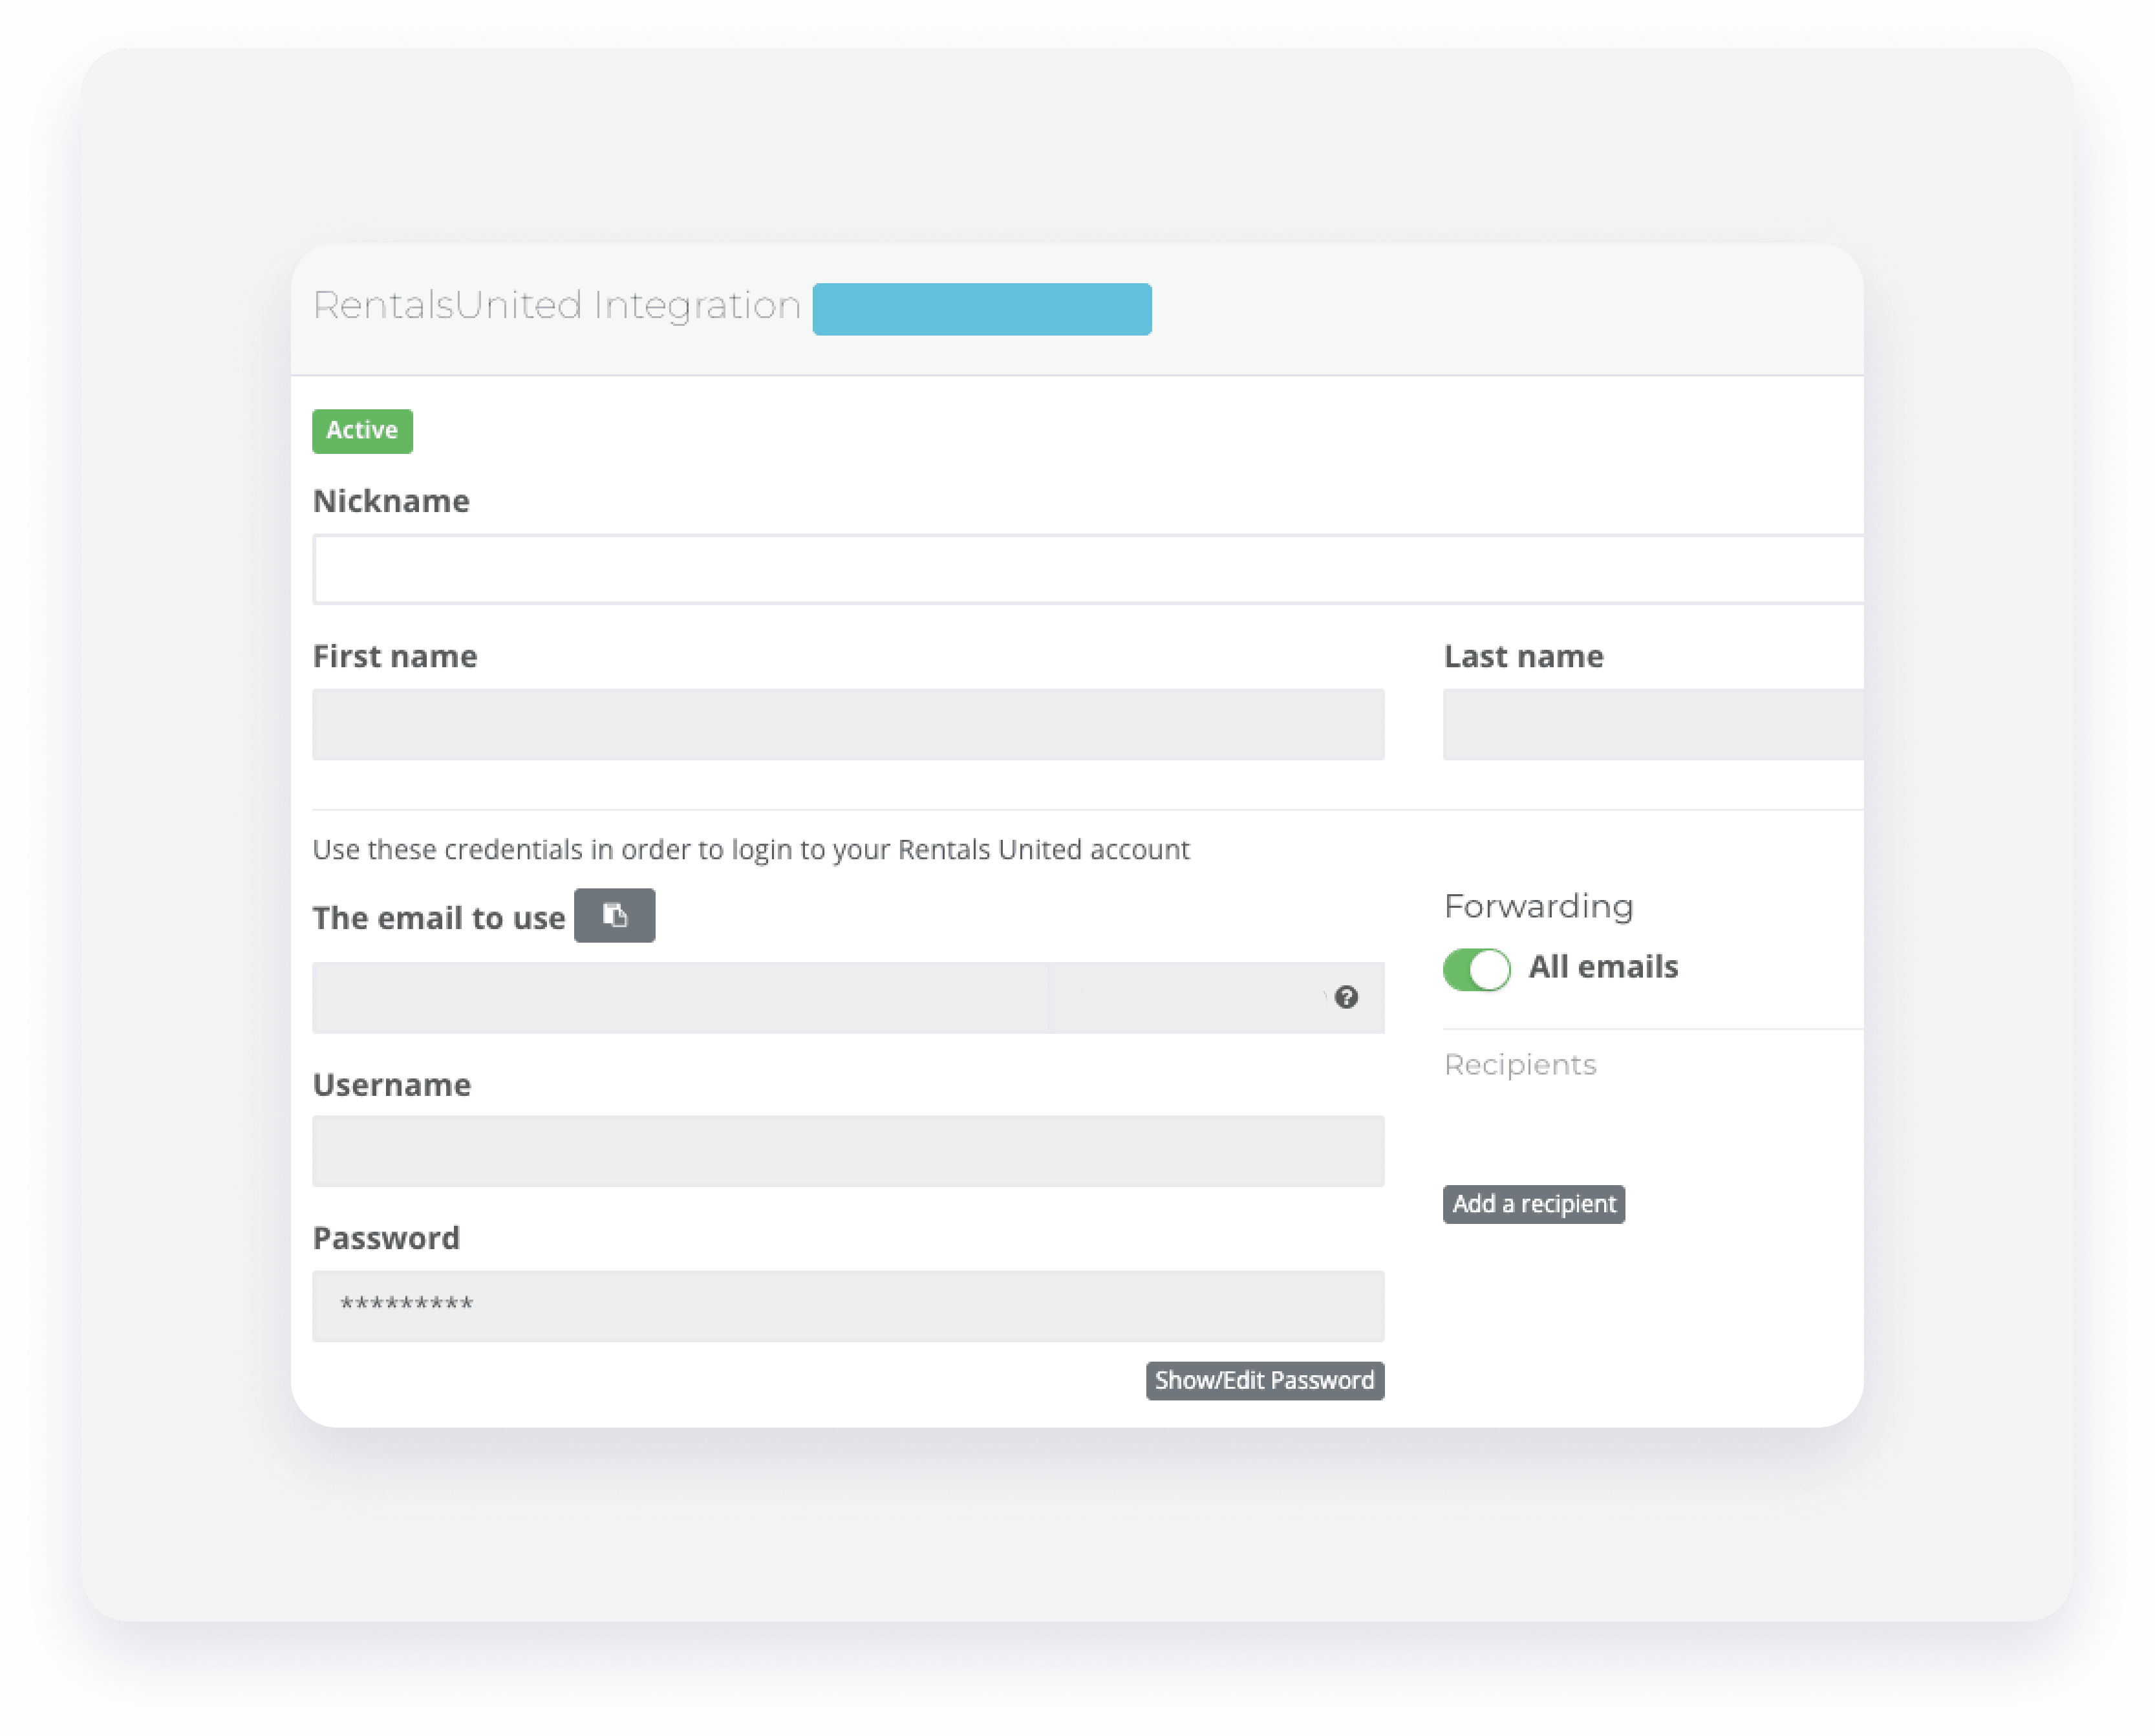Click the green Active status badge
Image resolution: width=2155 pixels, height=1736 pixels.
point(362,431)
